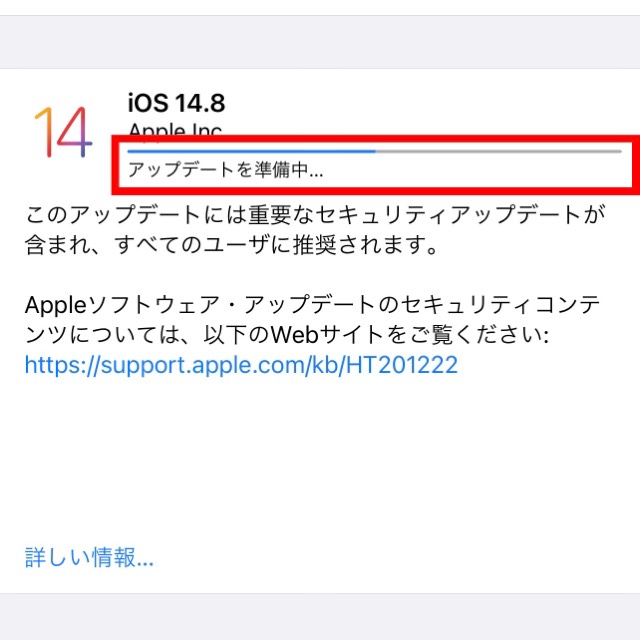
Task: Click the word Webサイト in the description
Action: 327,335
